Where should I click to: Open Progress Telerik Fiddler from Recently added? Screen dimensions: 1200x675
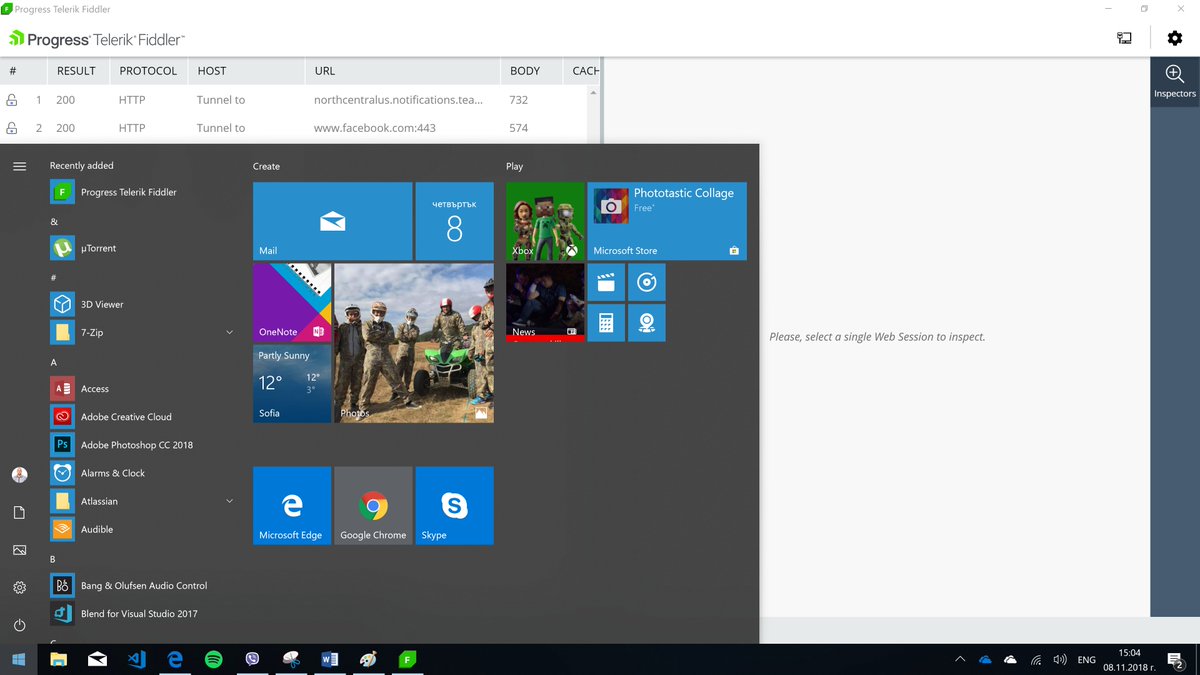click(x=143, y=192)
